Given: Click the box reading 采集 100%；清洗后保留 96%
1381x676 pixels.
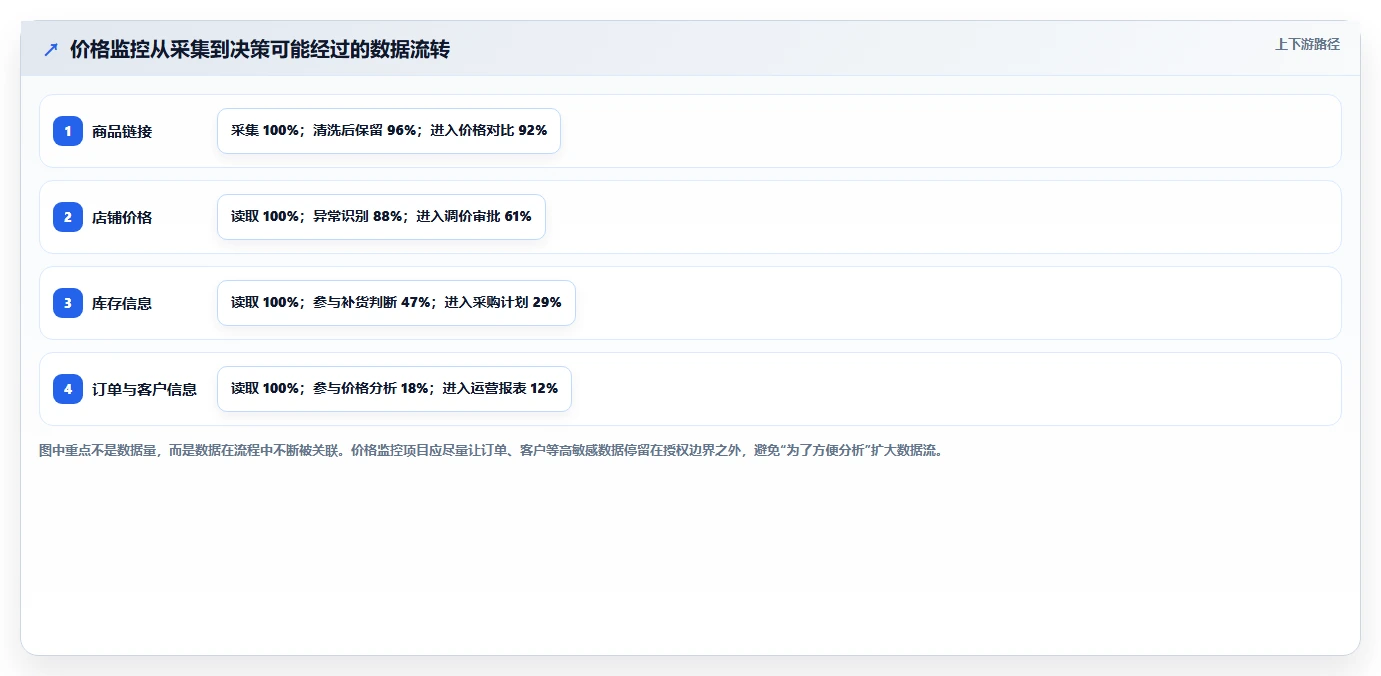Looking at the screenshot, I should [389, 131].
